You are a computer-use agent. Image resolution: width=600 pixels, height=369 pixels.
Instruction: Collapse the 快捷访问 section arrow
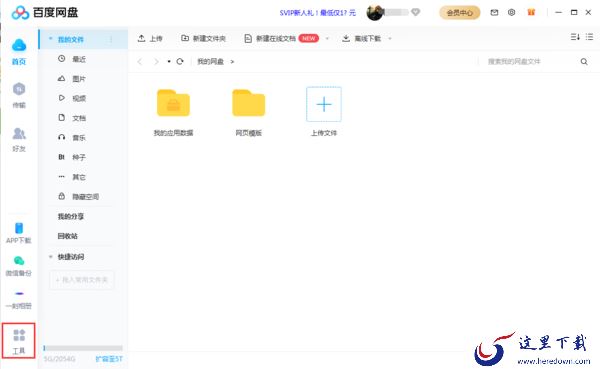[50, 256]
